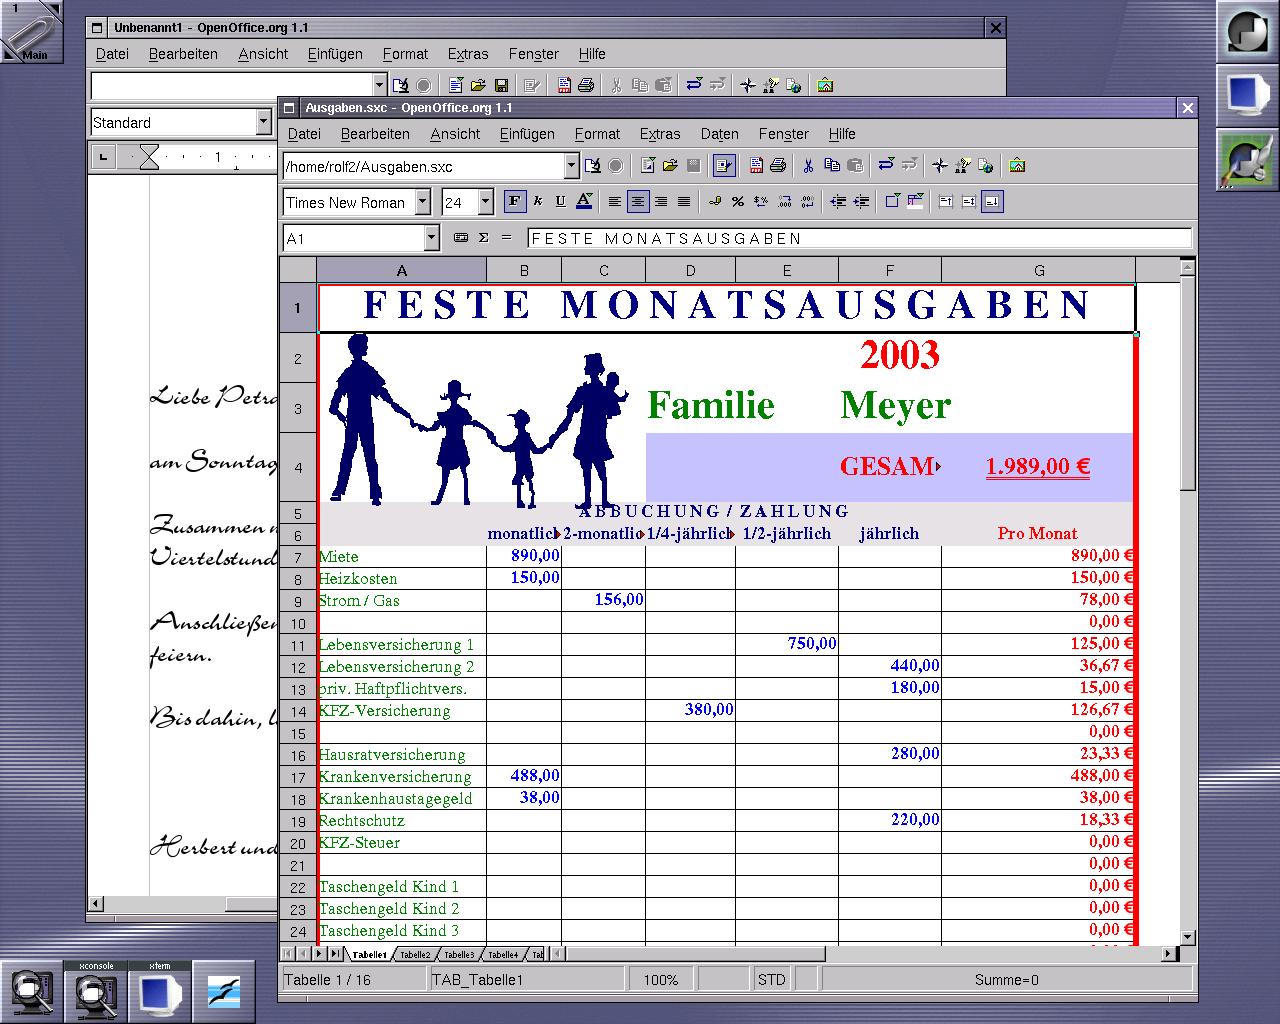1280x1024 pixels.
Task: Toggle italic formatting button
Action: point(538,202)
